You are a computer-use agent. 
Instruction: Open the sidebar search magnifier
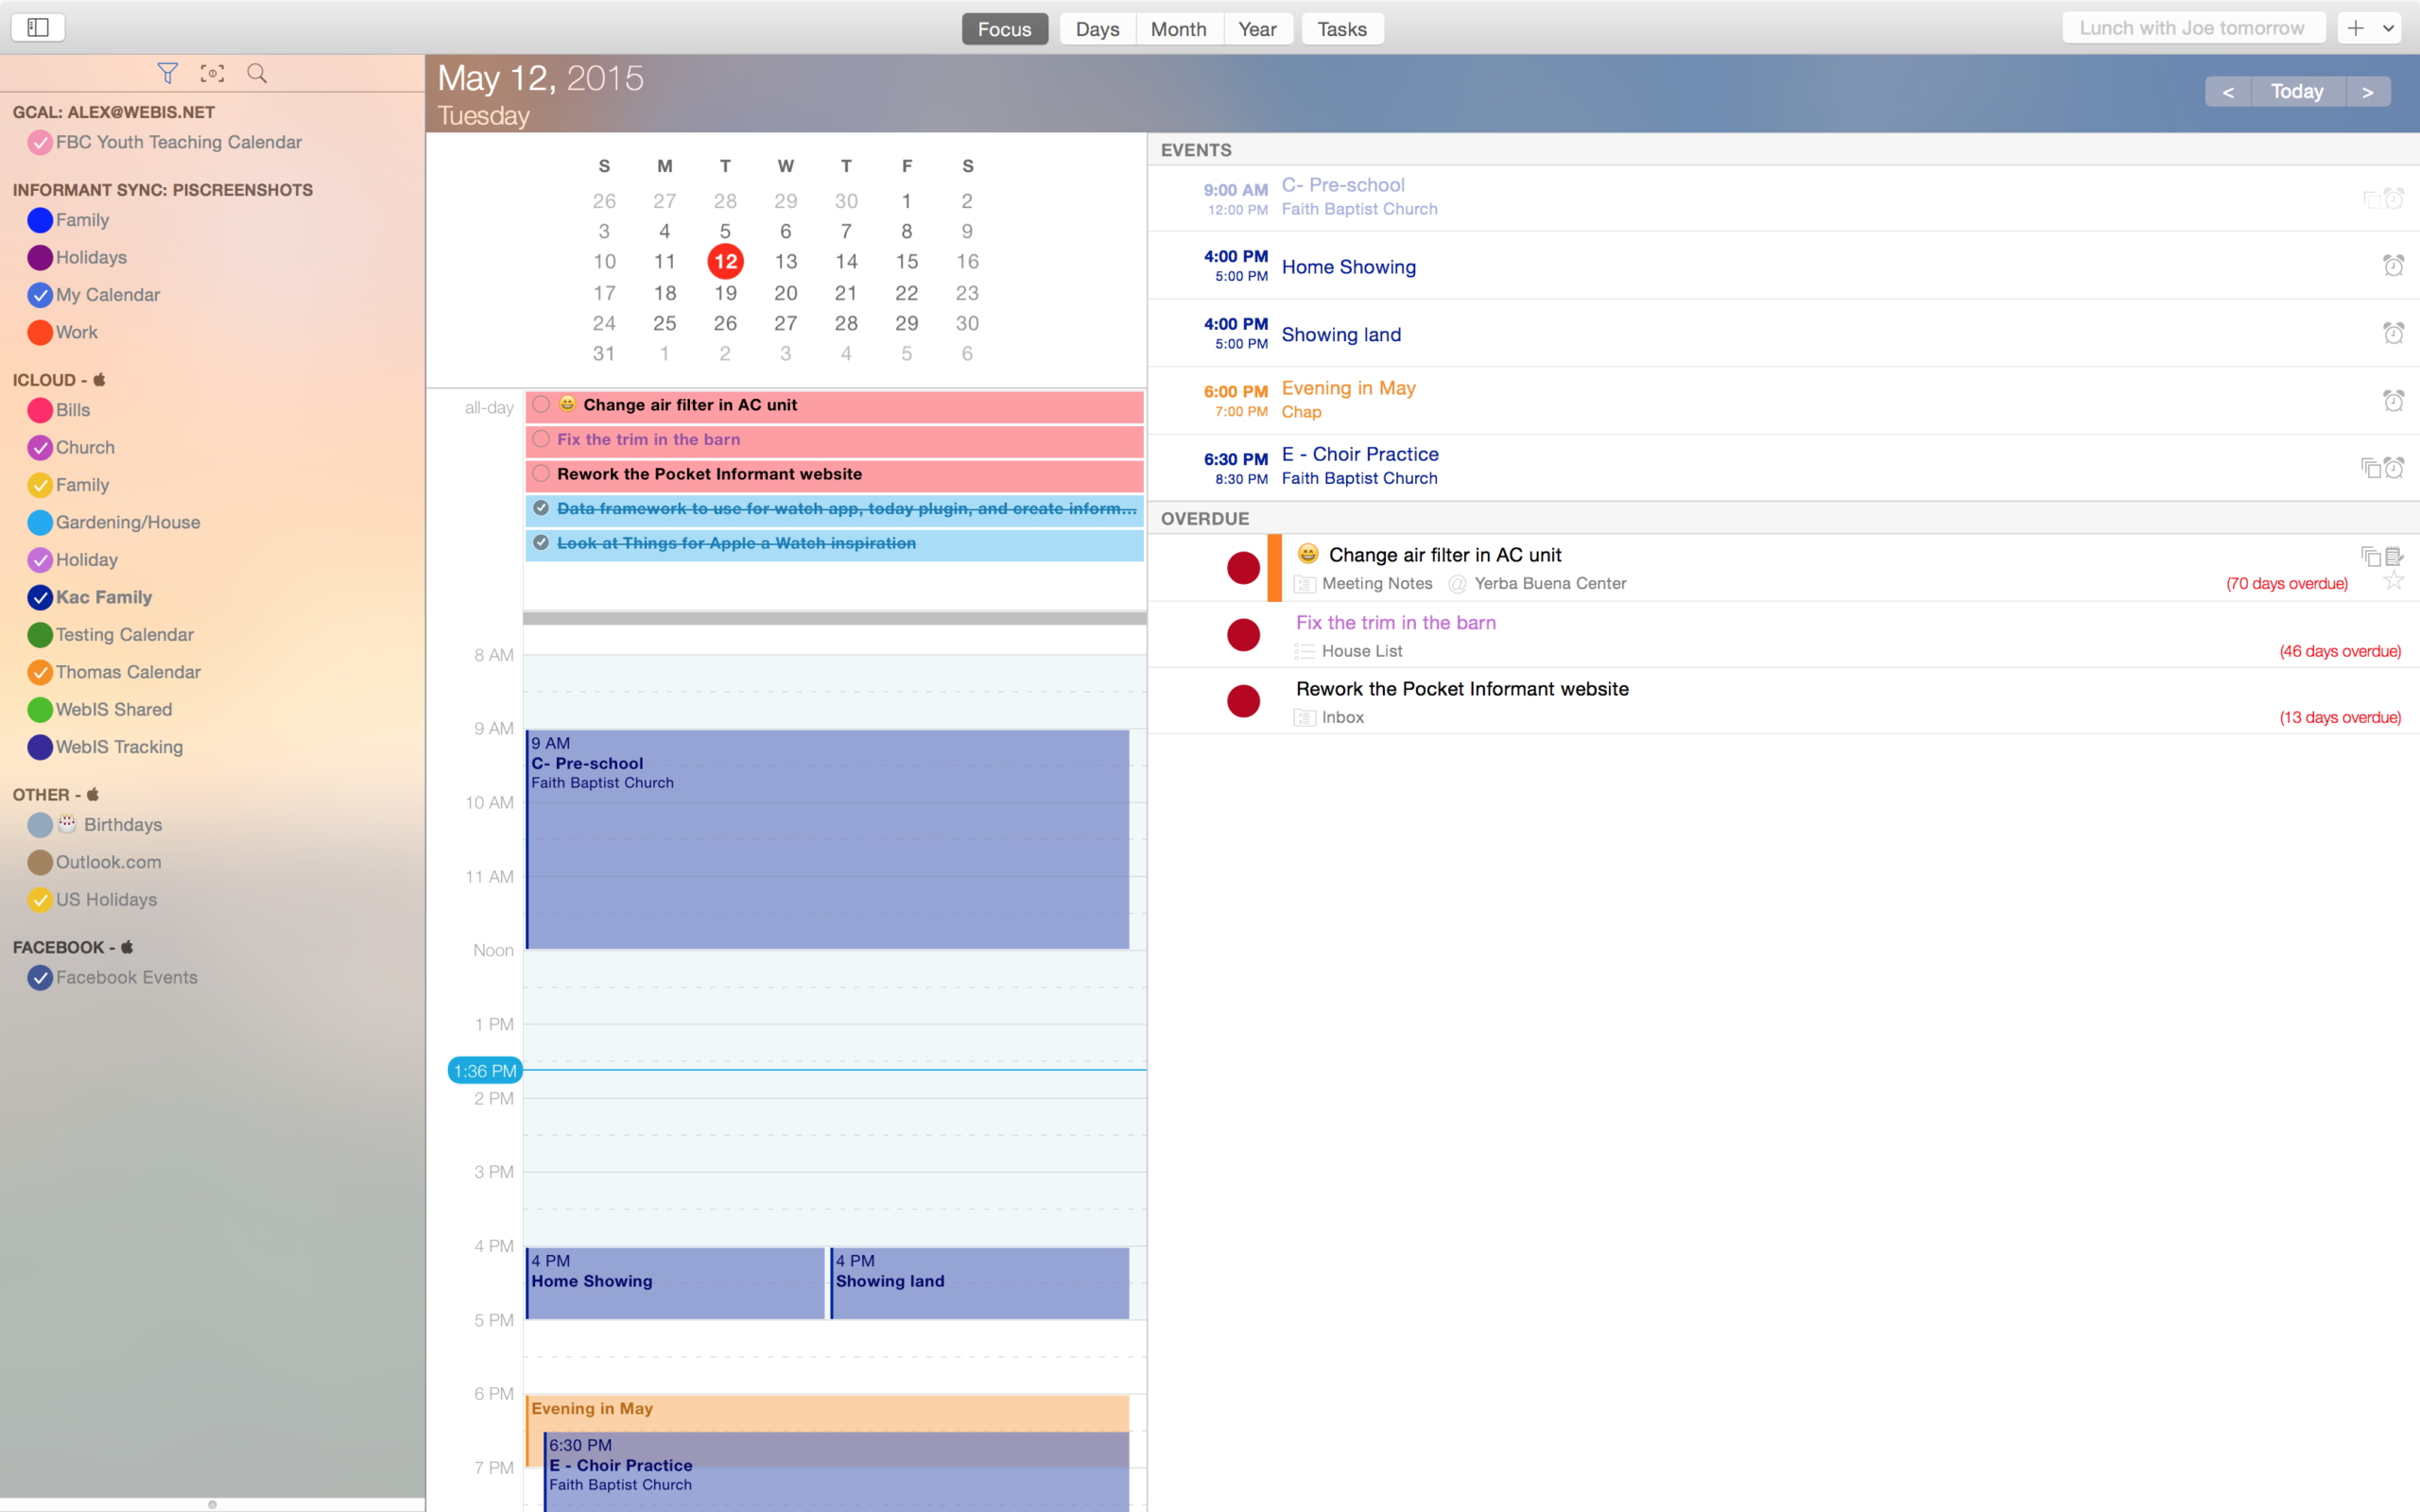(x=257, y=73)
